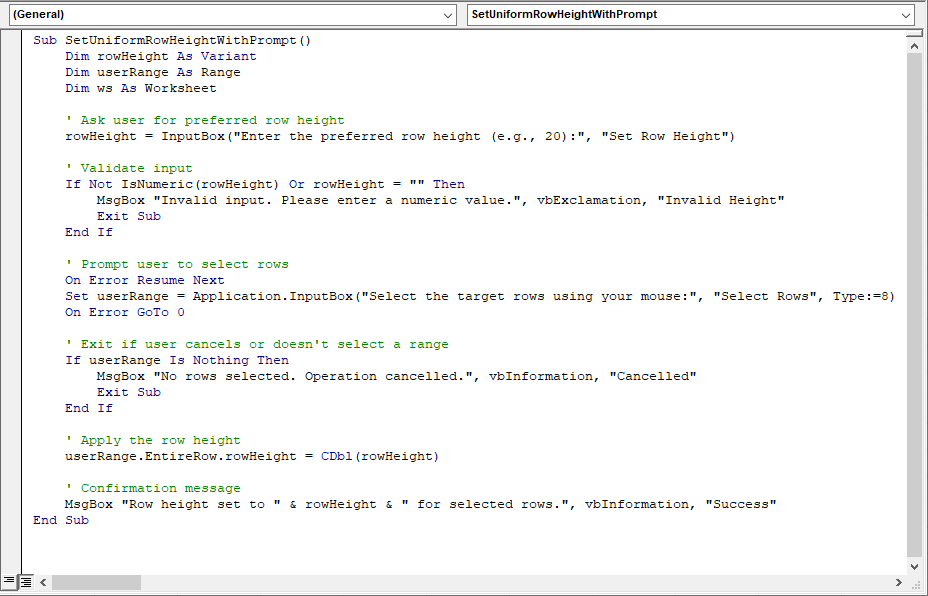Click the Exit Sub under Cancelled message

[x=128, y=391]
